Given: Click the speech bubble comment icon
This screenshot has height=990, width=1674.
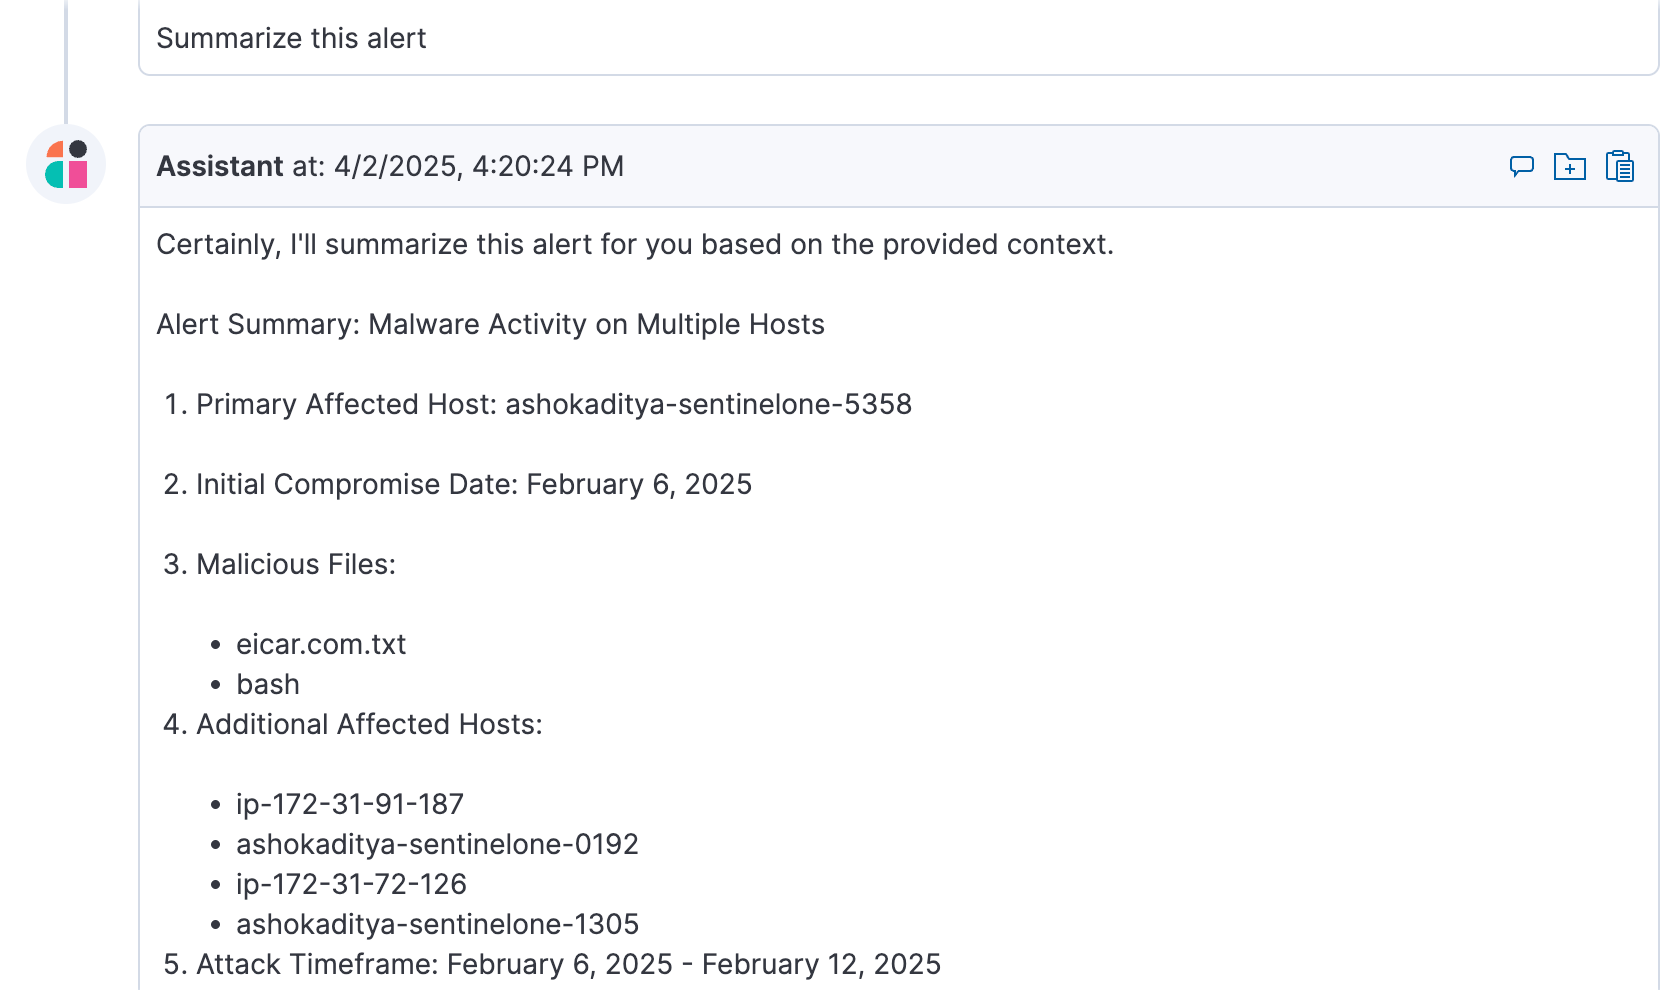Looking at the screenshot, I should 1521,166.
